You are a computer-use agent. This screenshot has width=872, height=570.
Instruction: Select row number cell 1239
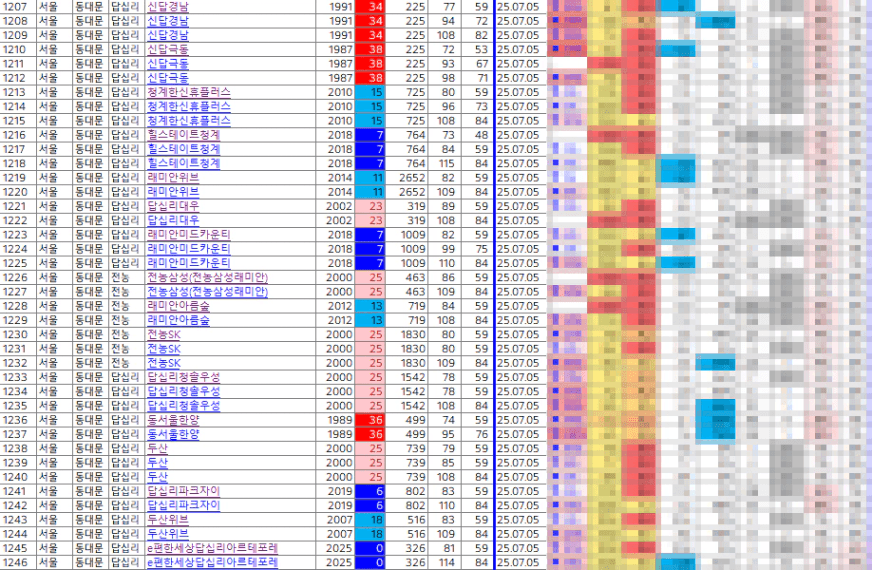(18, 463)
